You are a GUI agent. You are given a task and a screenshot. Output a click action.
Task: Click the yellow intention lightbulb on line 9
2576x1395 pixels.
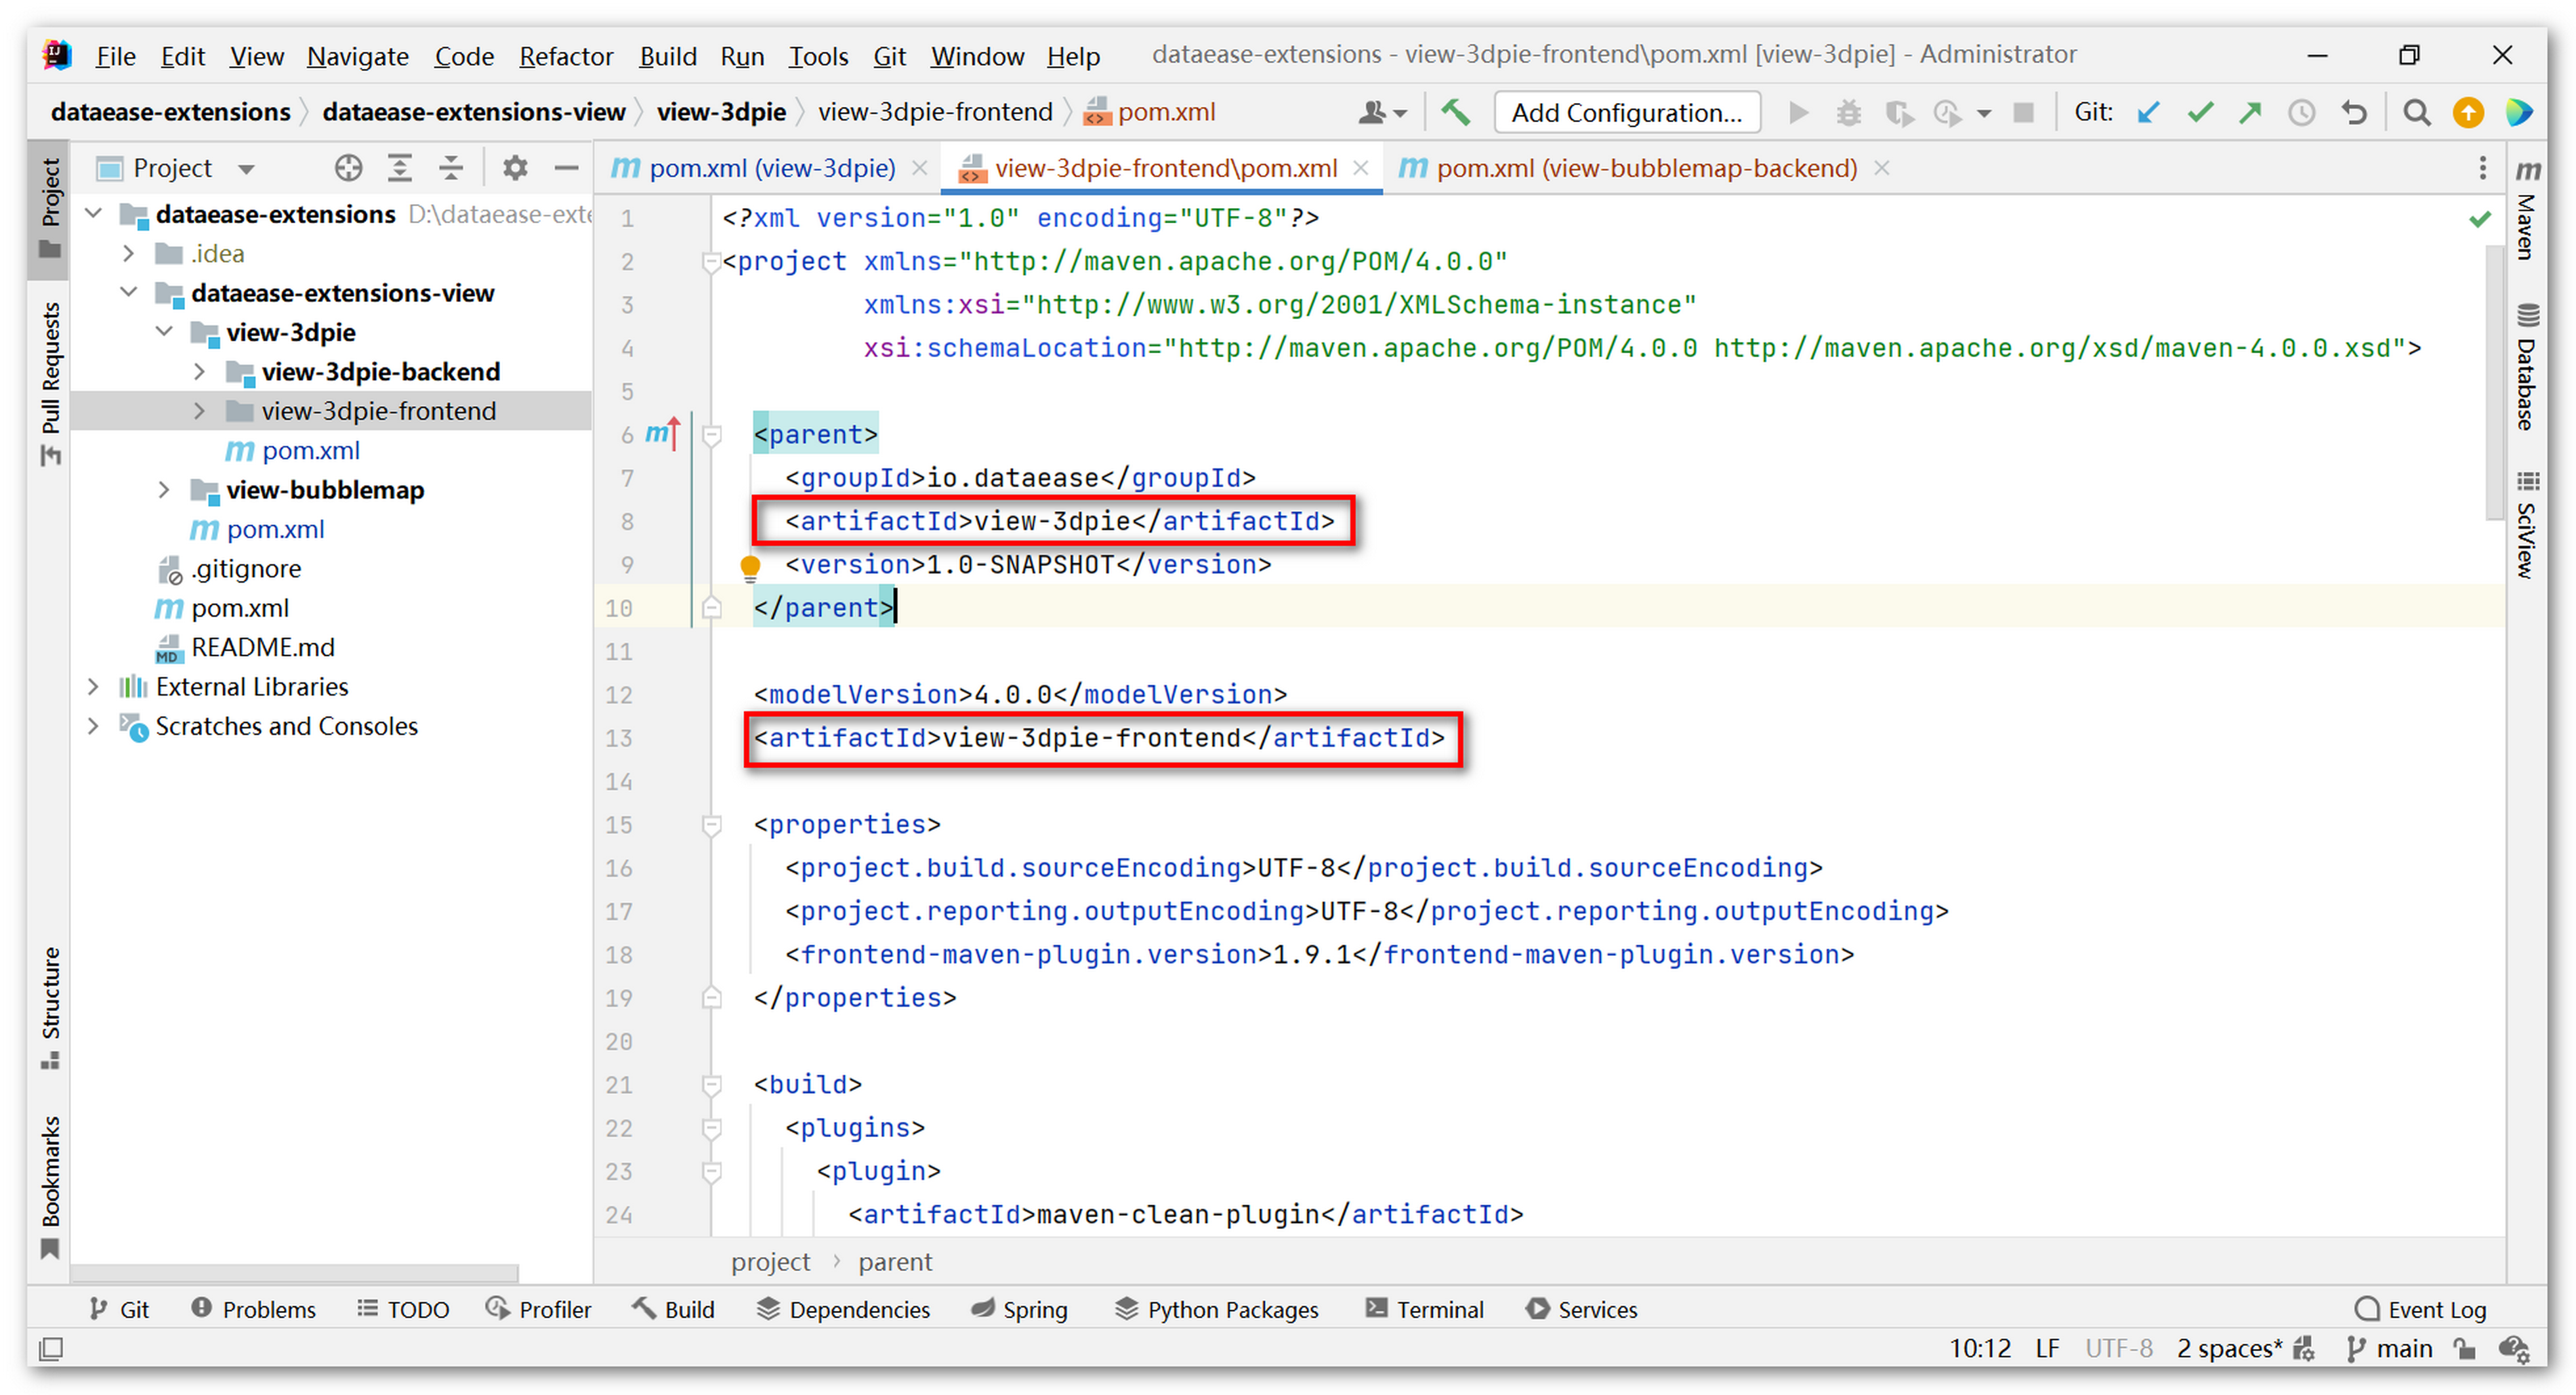tap(750, 568)
